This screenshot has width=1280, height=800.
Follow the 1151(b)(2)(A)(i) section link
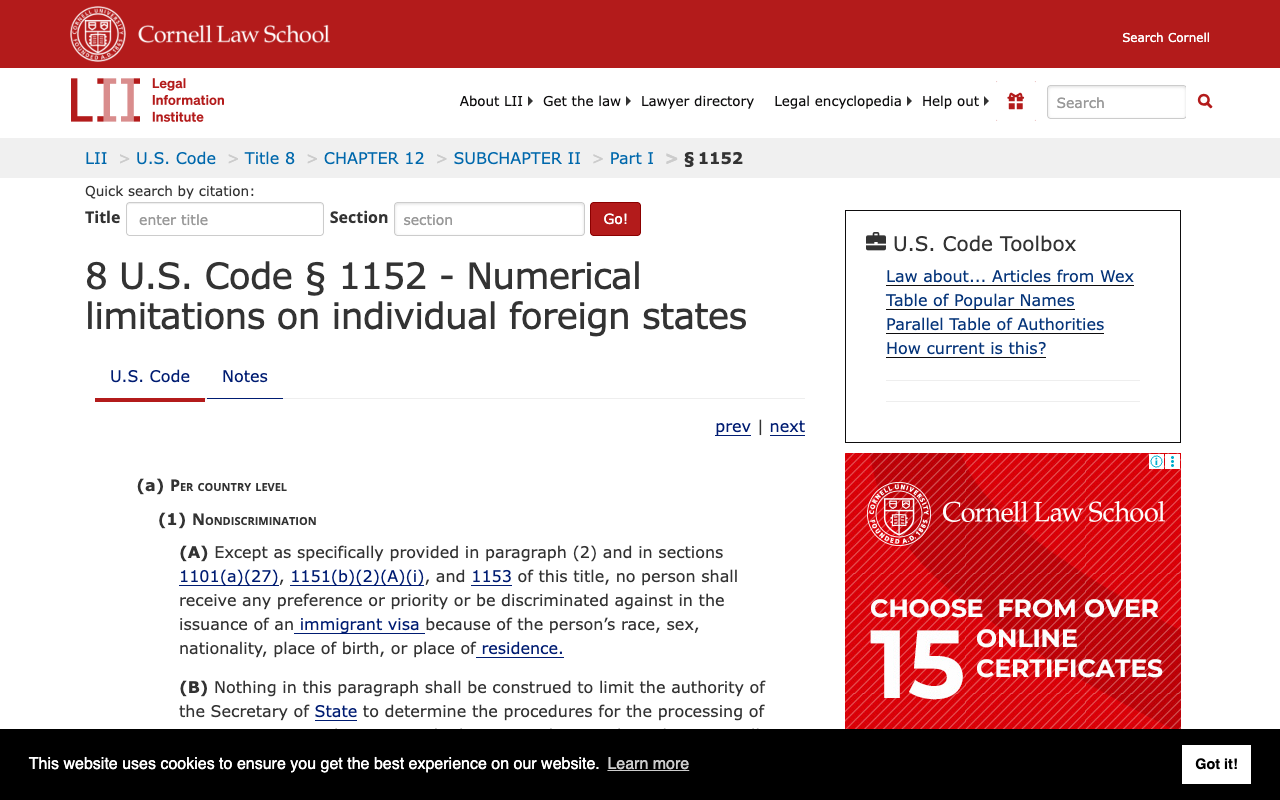pos(358,577)
